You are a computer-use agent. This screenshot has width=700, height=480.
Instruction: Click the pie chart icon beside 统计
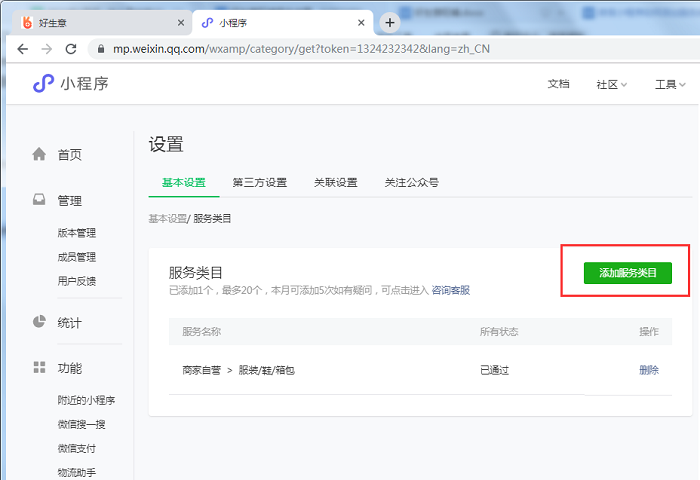pyautogui.click(x=39, y=321)
